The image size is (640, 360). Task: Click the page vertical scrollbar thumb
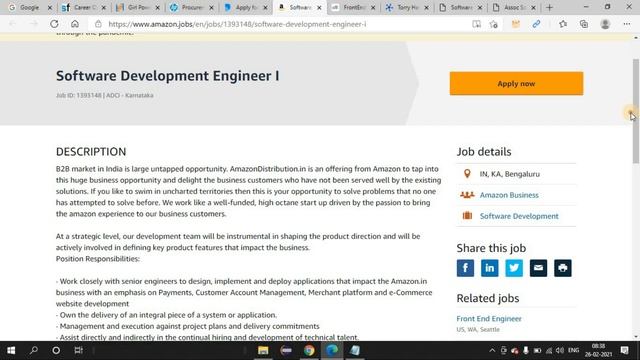[x=636, y=111]
